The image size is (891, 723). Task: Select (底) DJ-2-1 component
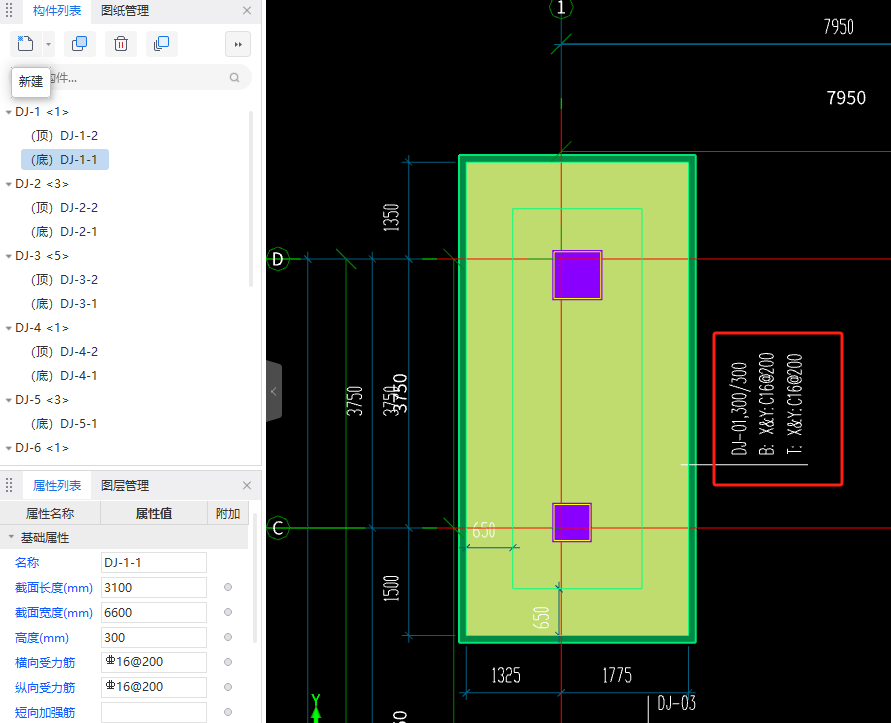tap(64, 232)
